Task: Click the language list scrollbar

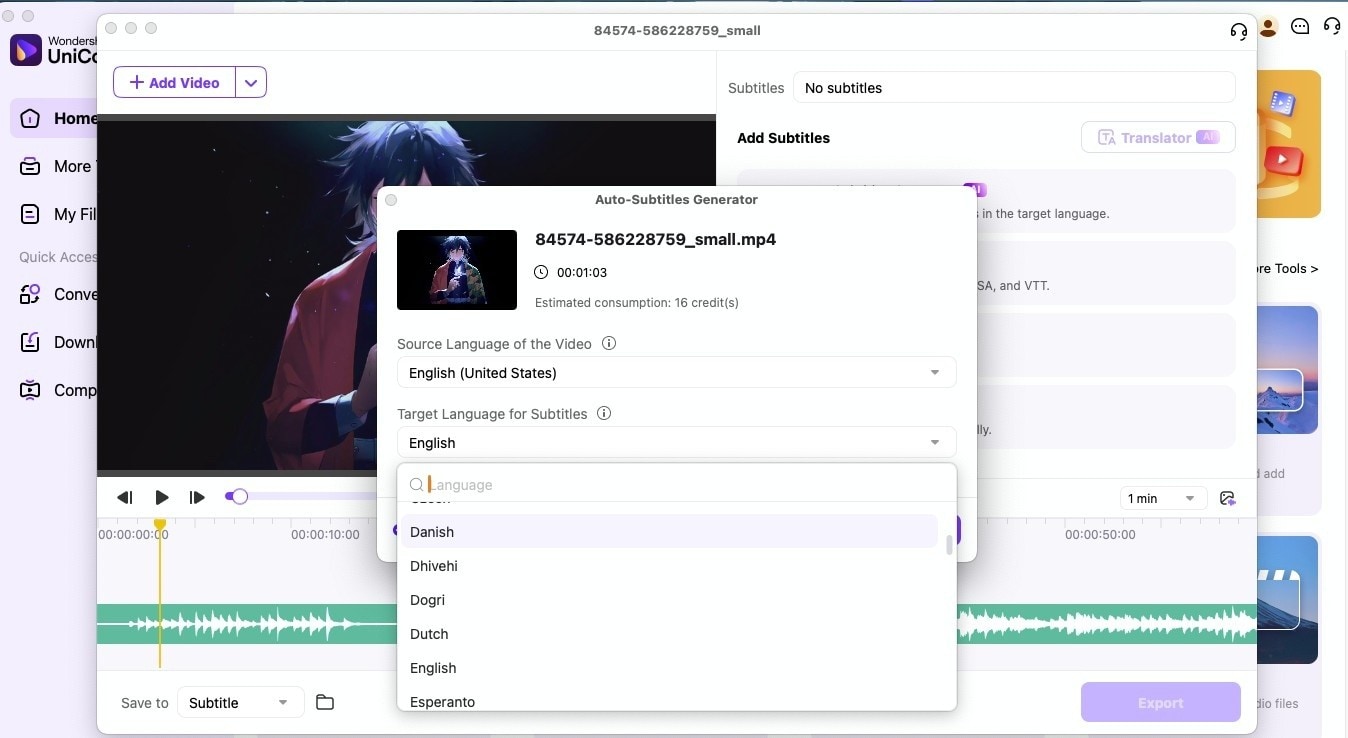Action: [949, 545]
